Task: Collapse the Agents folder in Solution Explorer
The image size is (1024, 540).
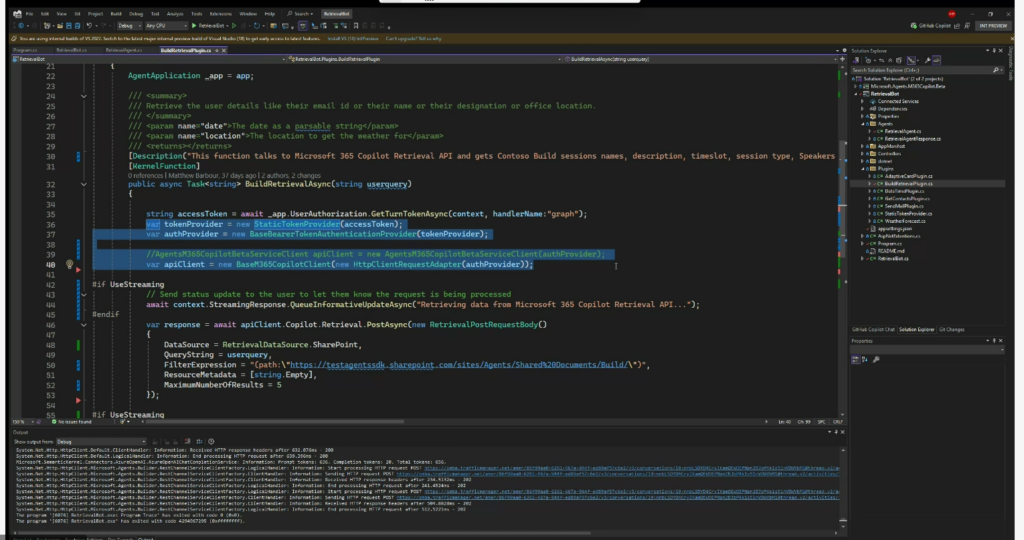Action: (863, 123)
